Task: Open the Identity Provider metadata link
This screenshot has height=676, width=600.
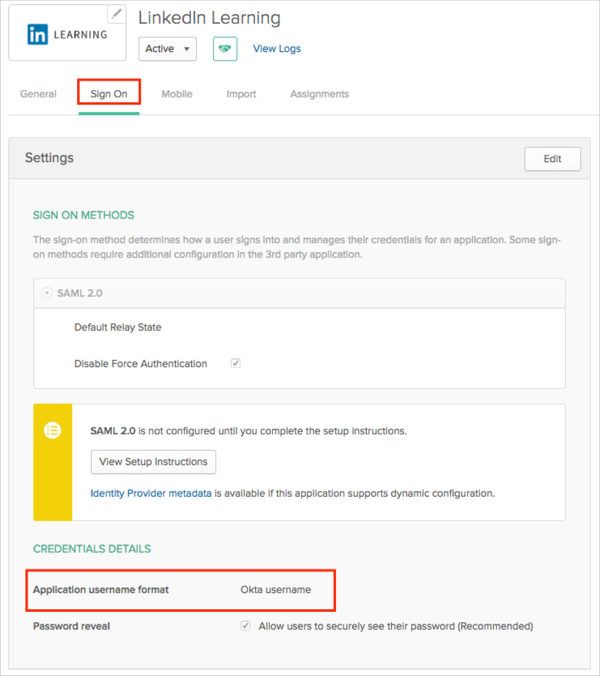Action: tap(151, 493)
